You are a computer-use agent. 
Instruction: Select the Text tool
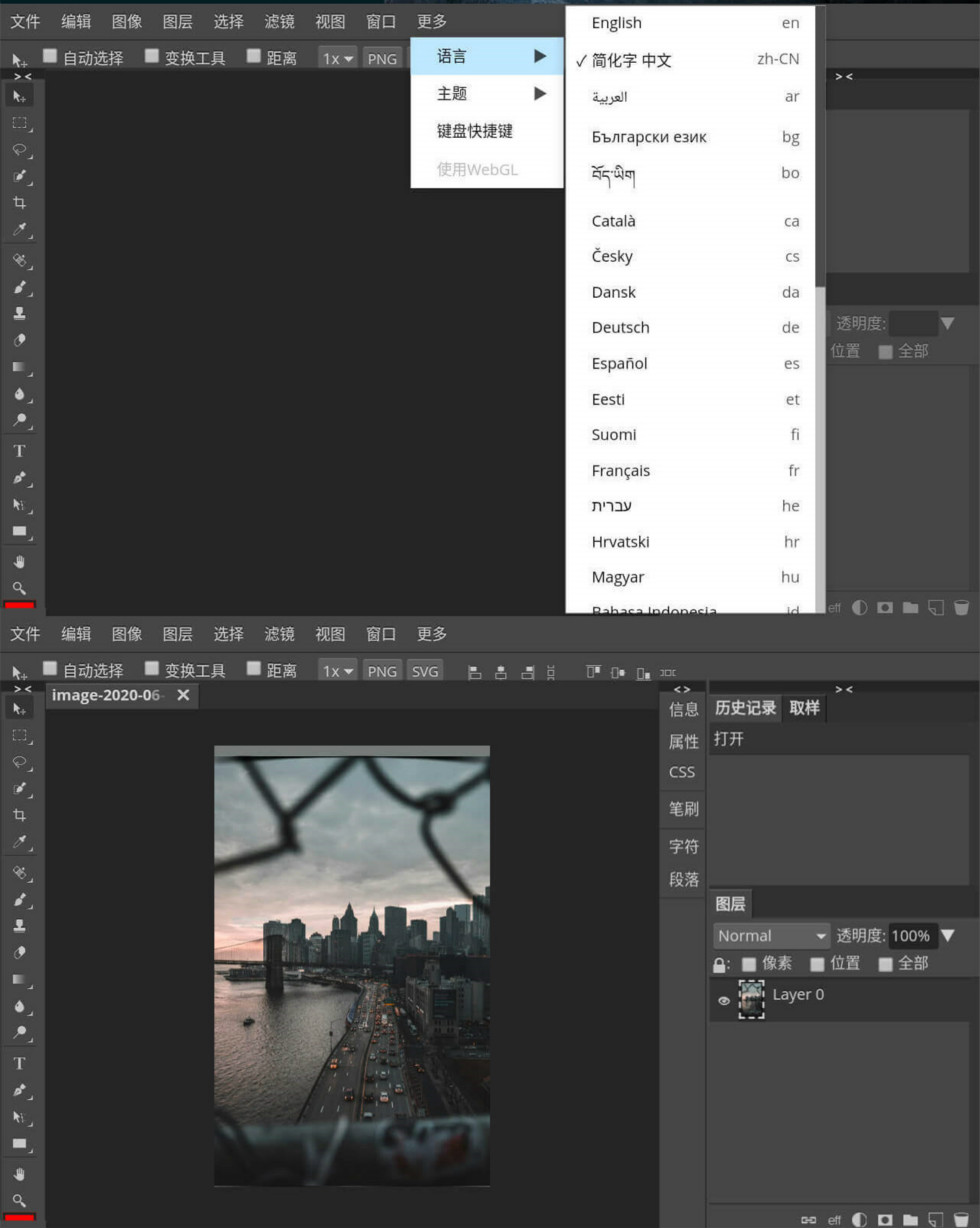coord(20,449)
